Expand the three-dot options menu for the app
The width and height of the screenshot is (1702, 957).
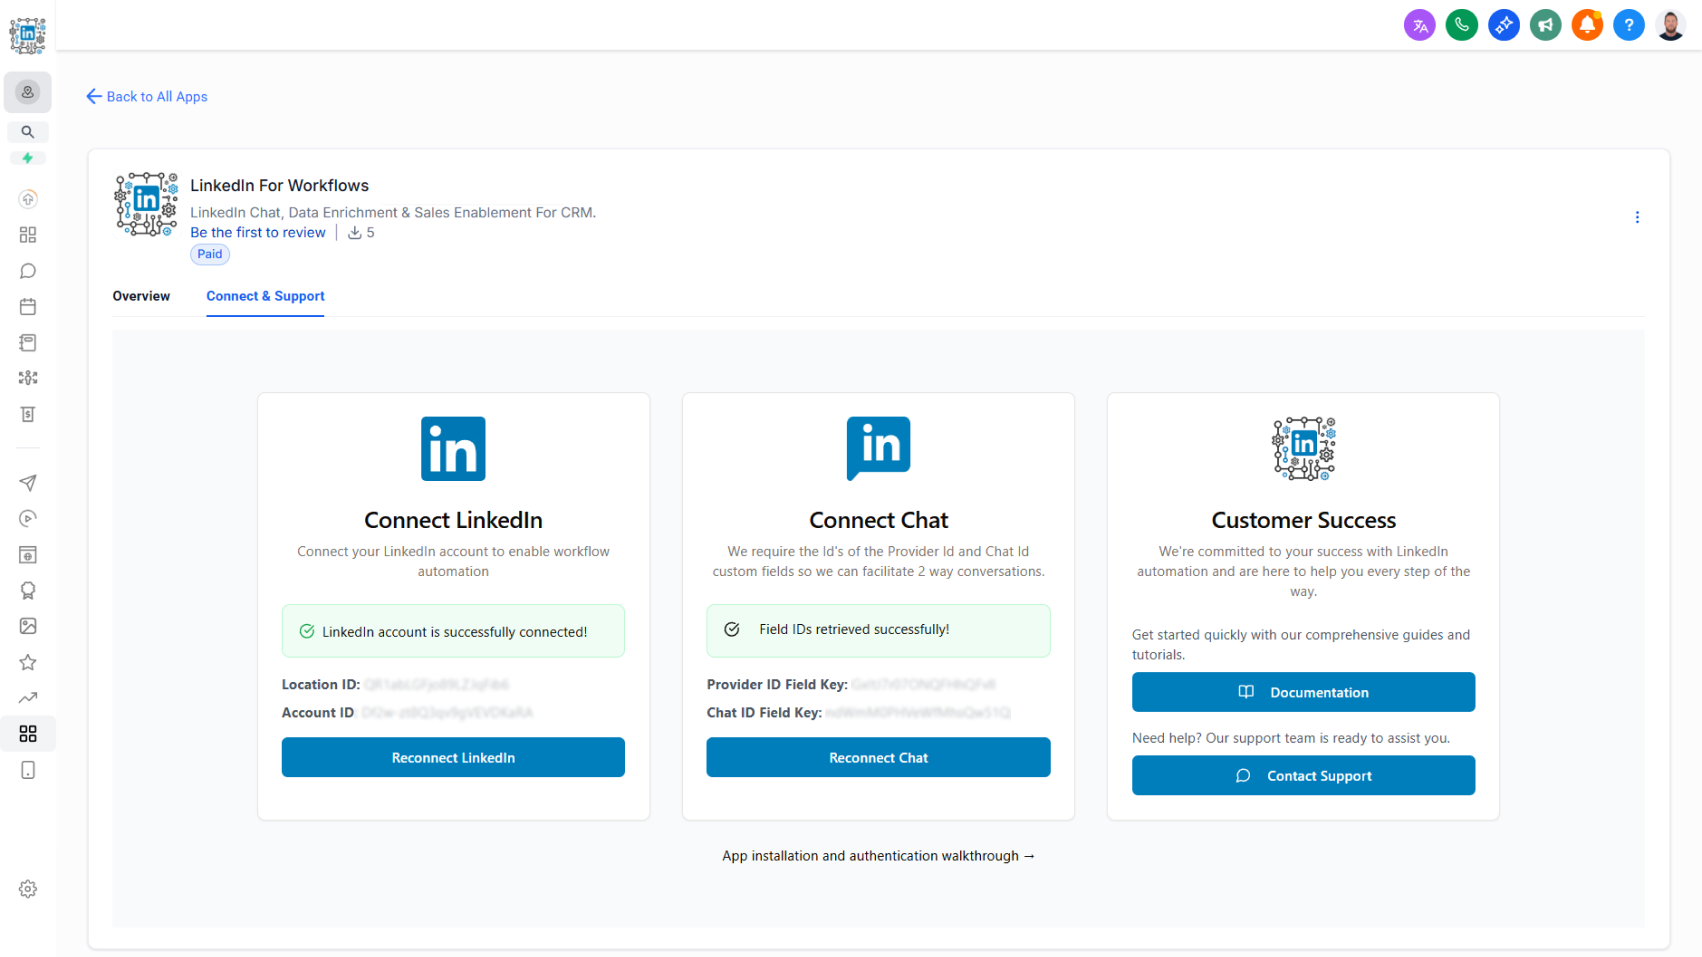pyautogui.click(x=1638, y=216)
